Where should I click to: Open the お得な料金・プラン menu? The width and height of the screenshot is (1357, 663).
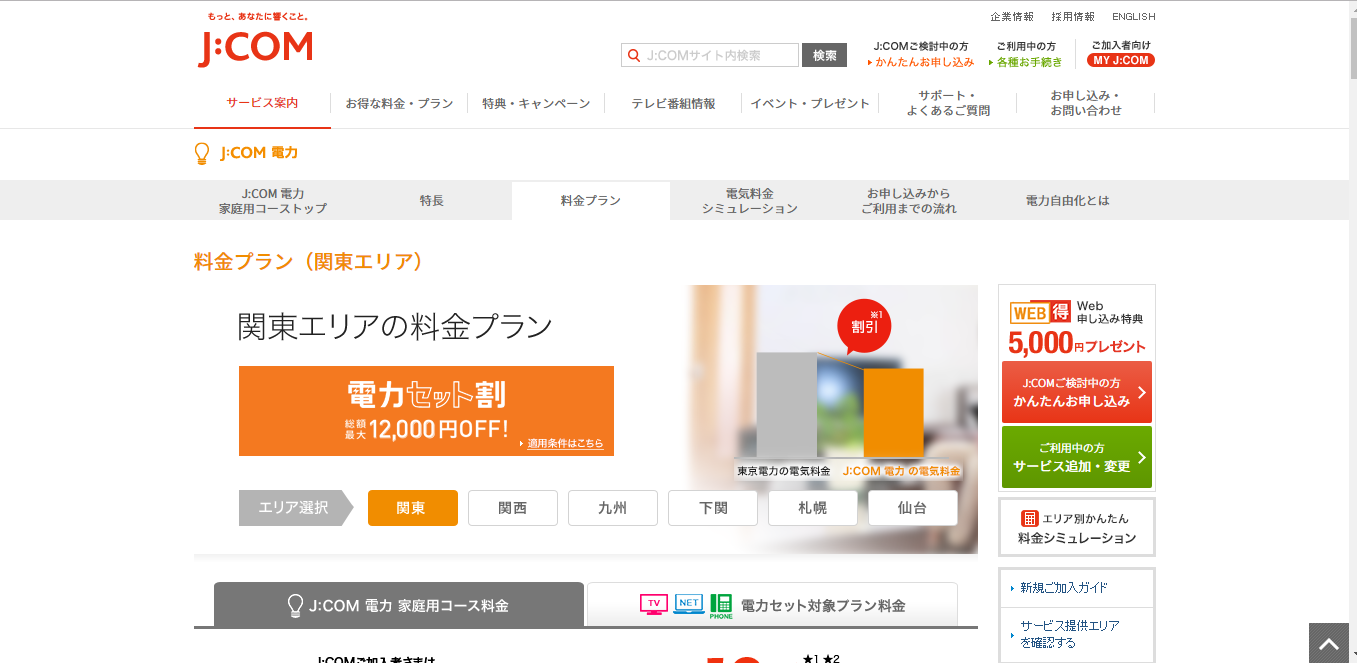click(399, 103)
